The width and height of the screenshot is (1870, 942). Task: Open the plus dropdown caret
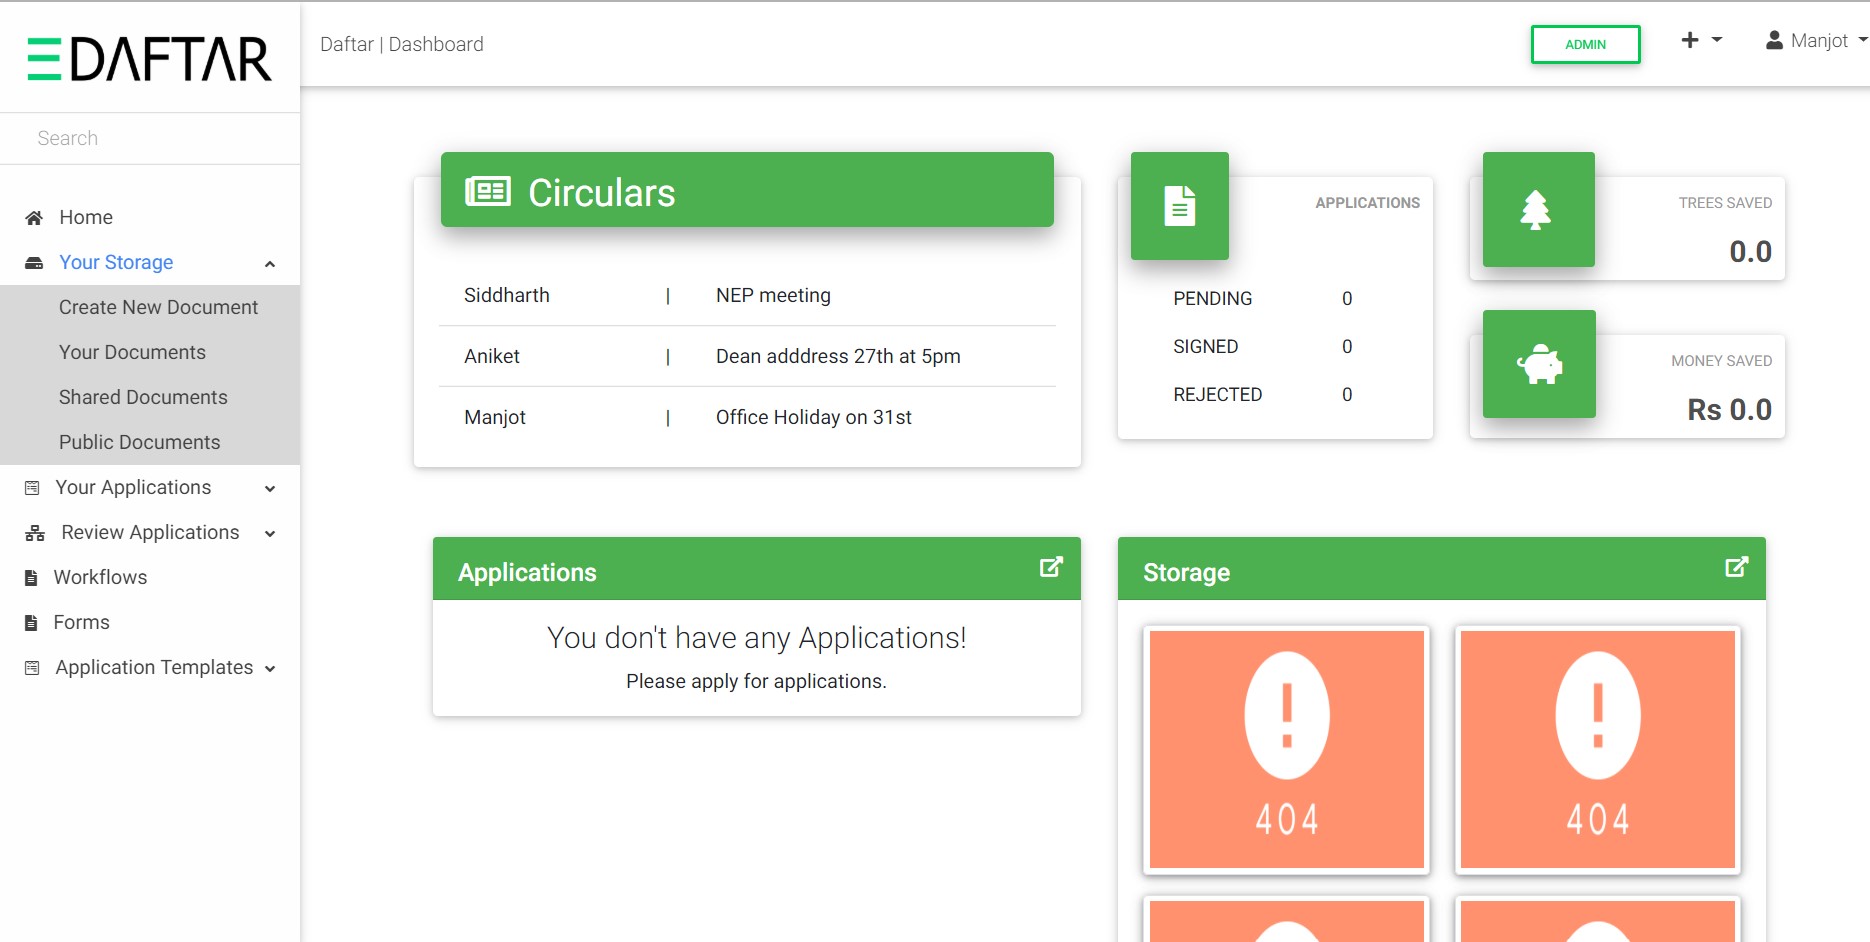(1717, 40)
